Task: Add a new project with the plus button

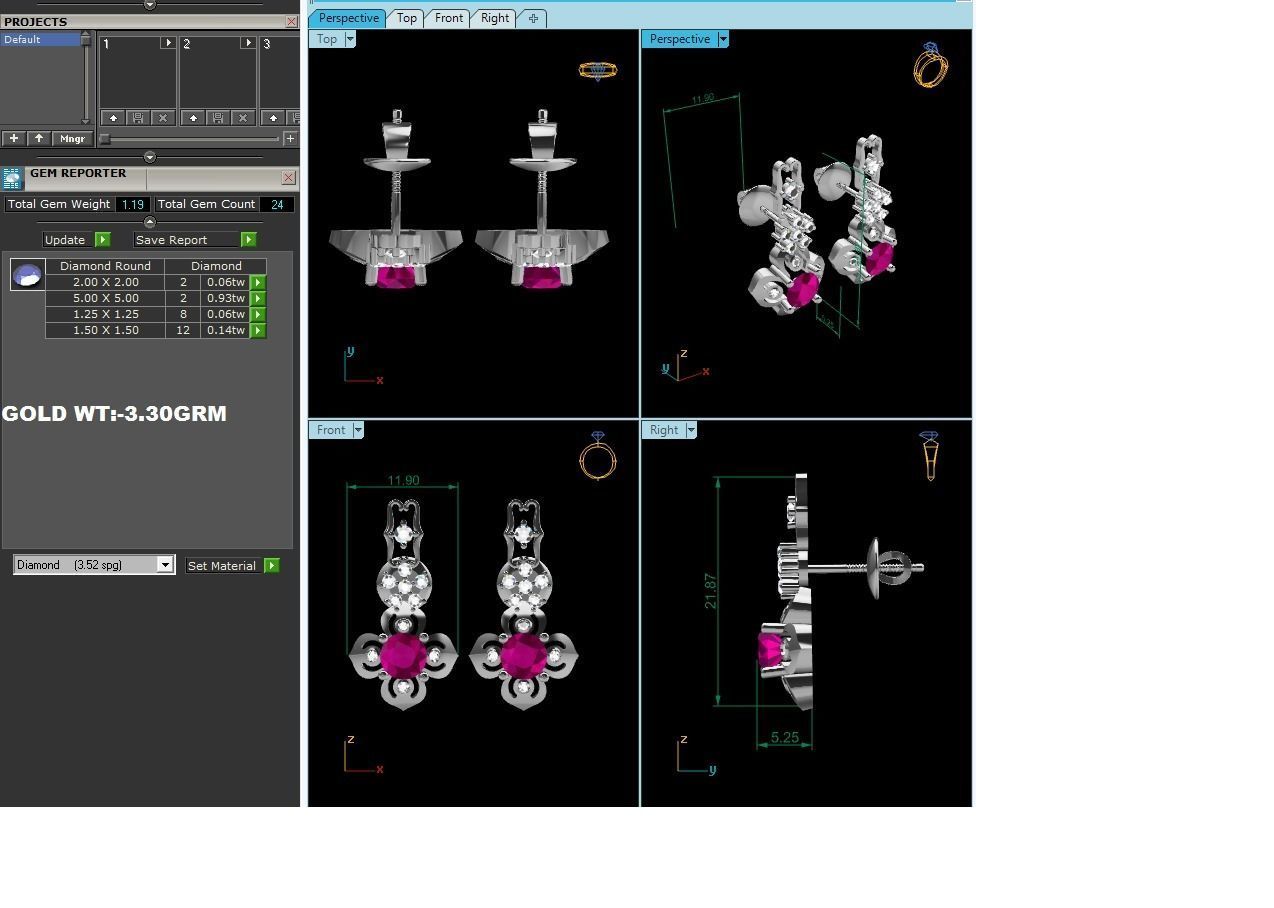Action: (x=14, y=139)
